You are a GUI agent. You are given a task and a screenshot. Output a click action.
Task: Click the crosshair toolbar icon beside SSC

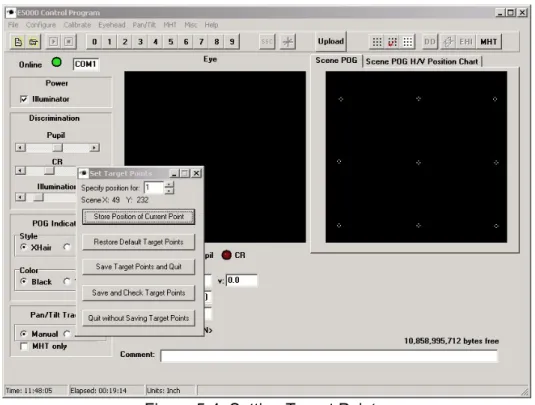(288, 42)
